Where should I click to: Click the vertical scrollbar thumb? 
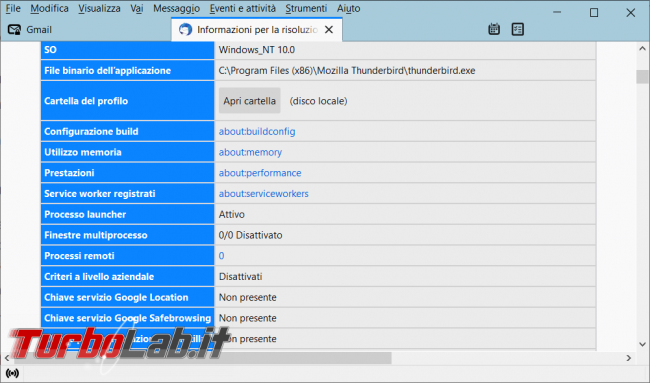click(x=643, y=77)
